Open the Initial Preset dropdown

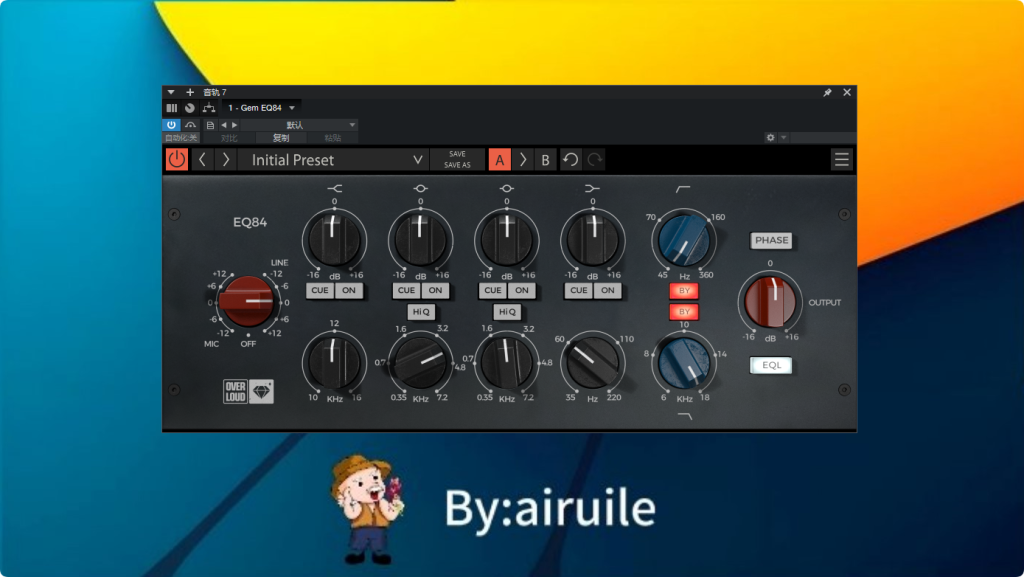tap(333, 160)
